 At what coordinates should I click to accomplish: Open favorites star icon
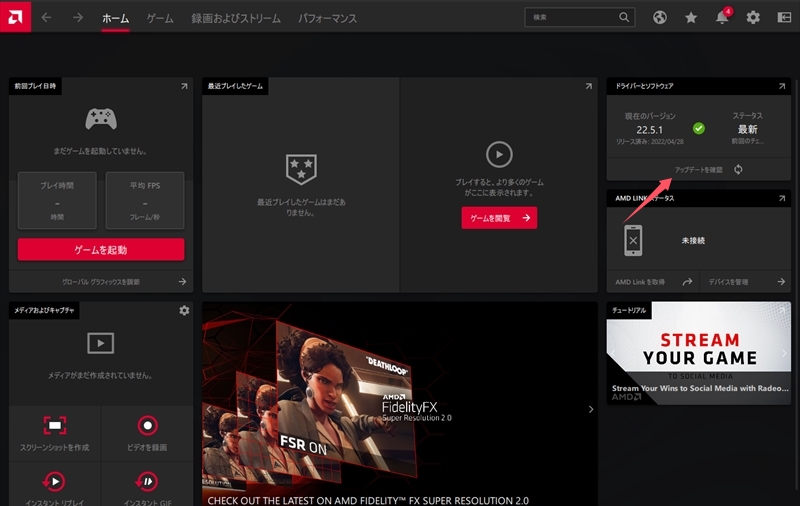[x=691, y=18]
